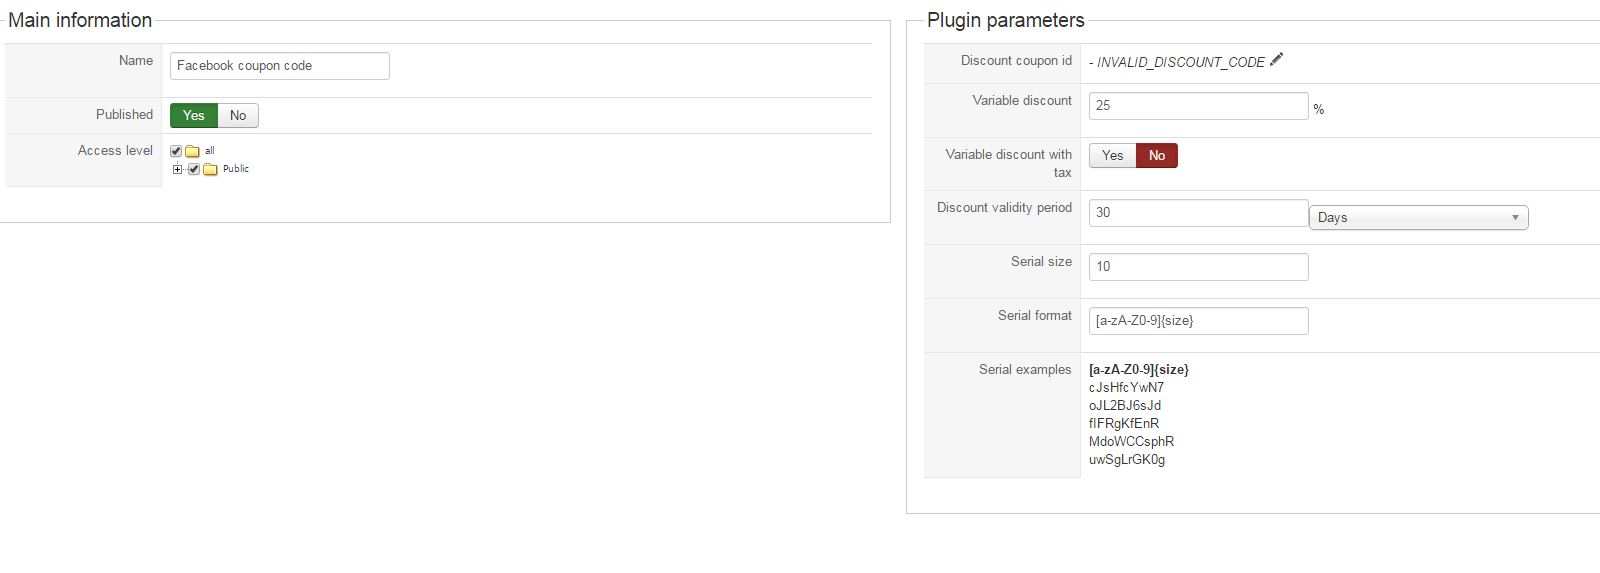Focus the Serial format input field

click(x=1198, y=321)
